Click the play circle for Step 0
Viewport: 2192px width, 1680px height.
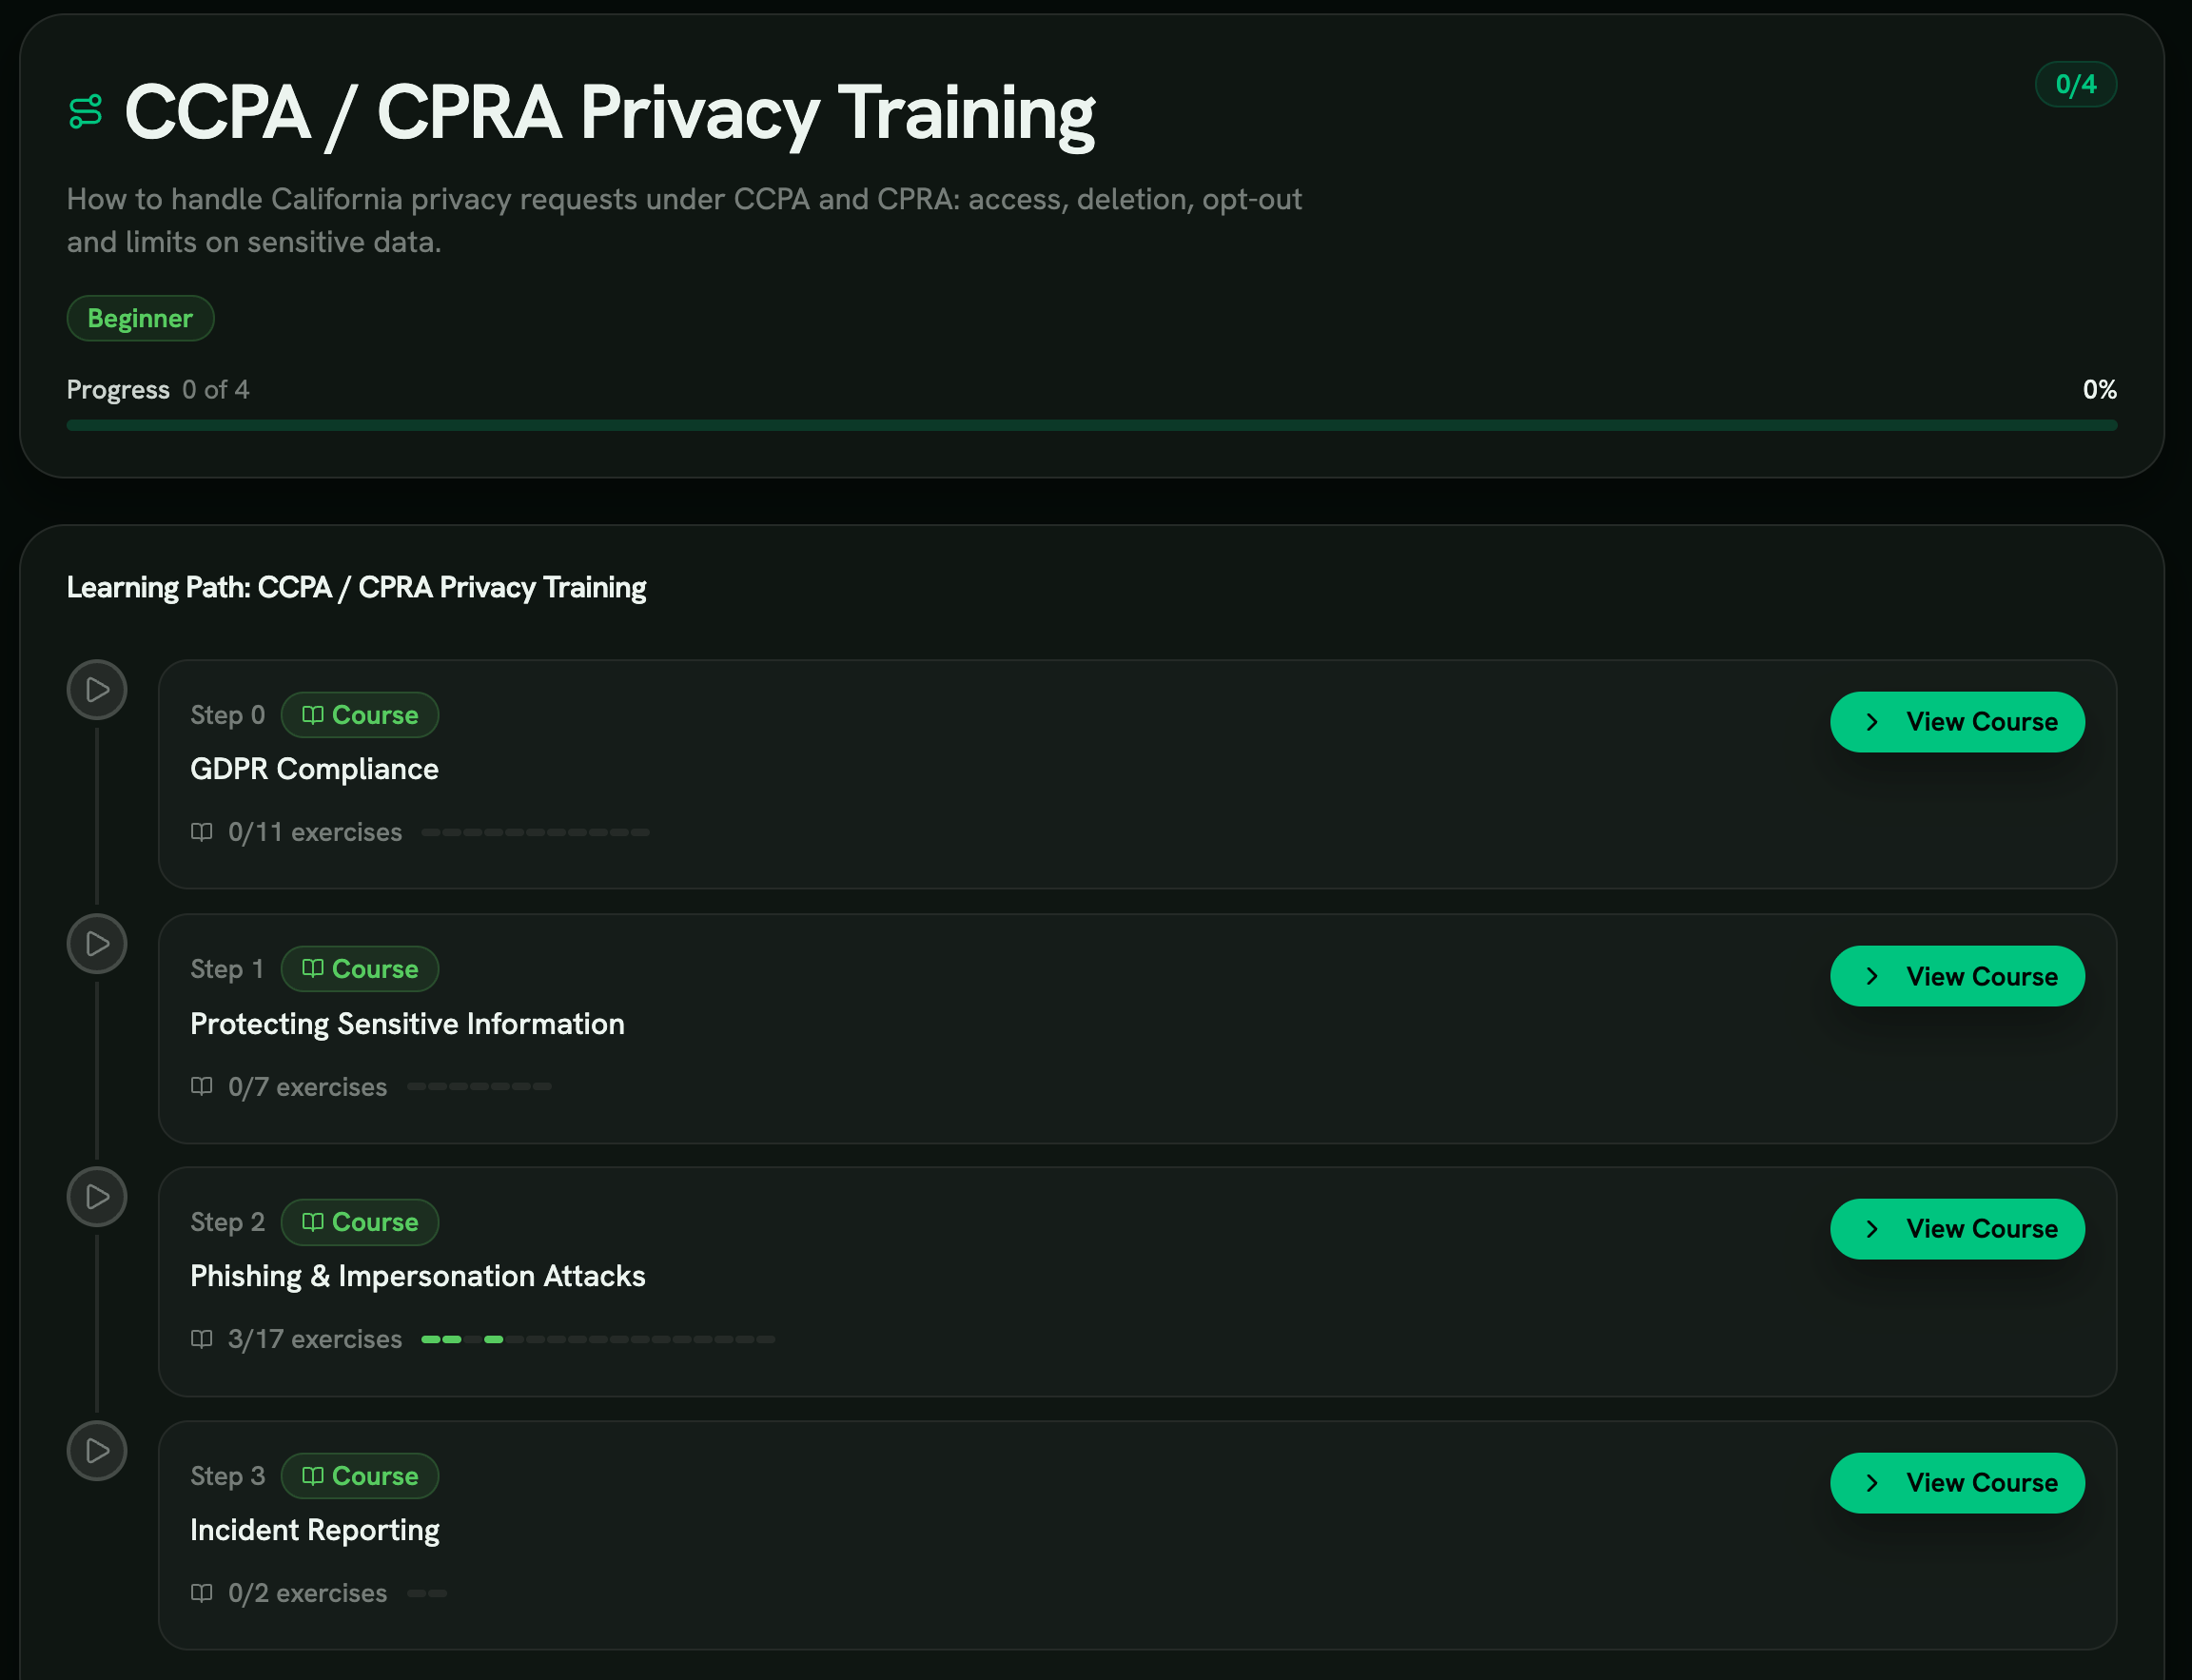point(97,690)
